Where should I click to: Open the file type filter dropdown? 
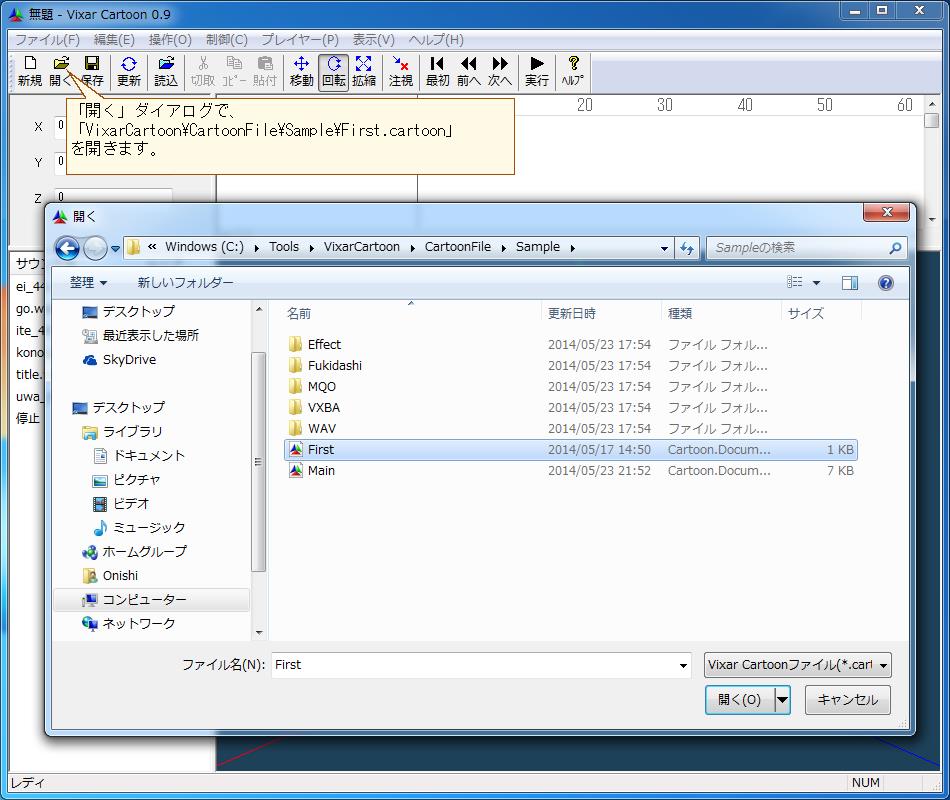tap(797, 665)
